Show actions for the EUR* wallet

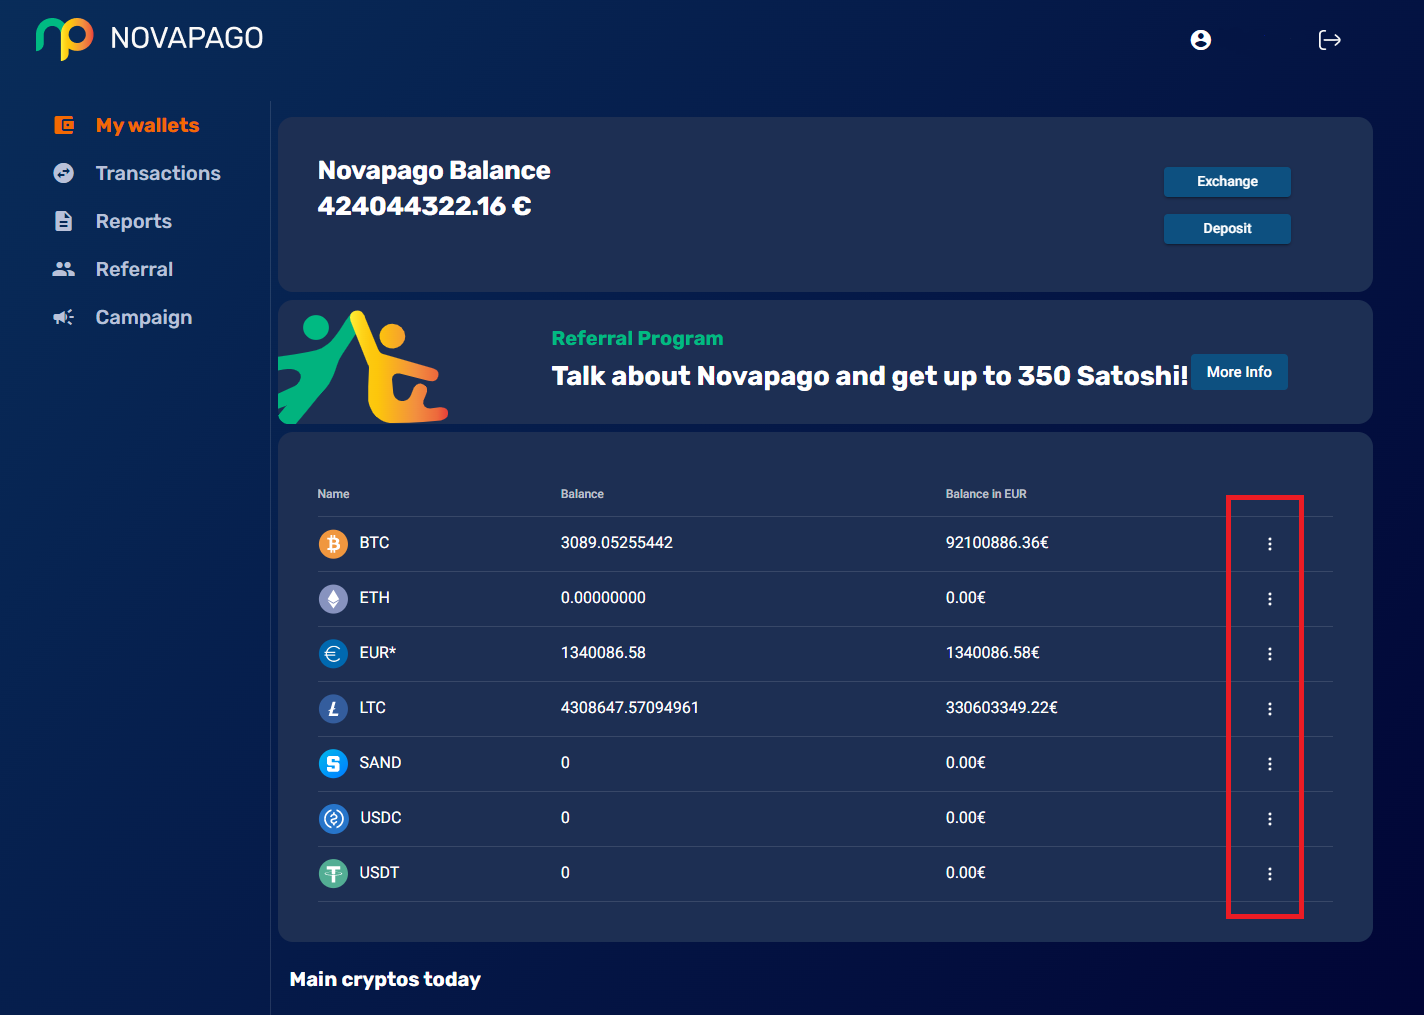[x=1270, y=654]
